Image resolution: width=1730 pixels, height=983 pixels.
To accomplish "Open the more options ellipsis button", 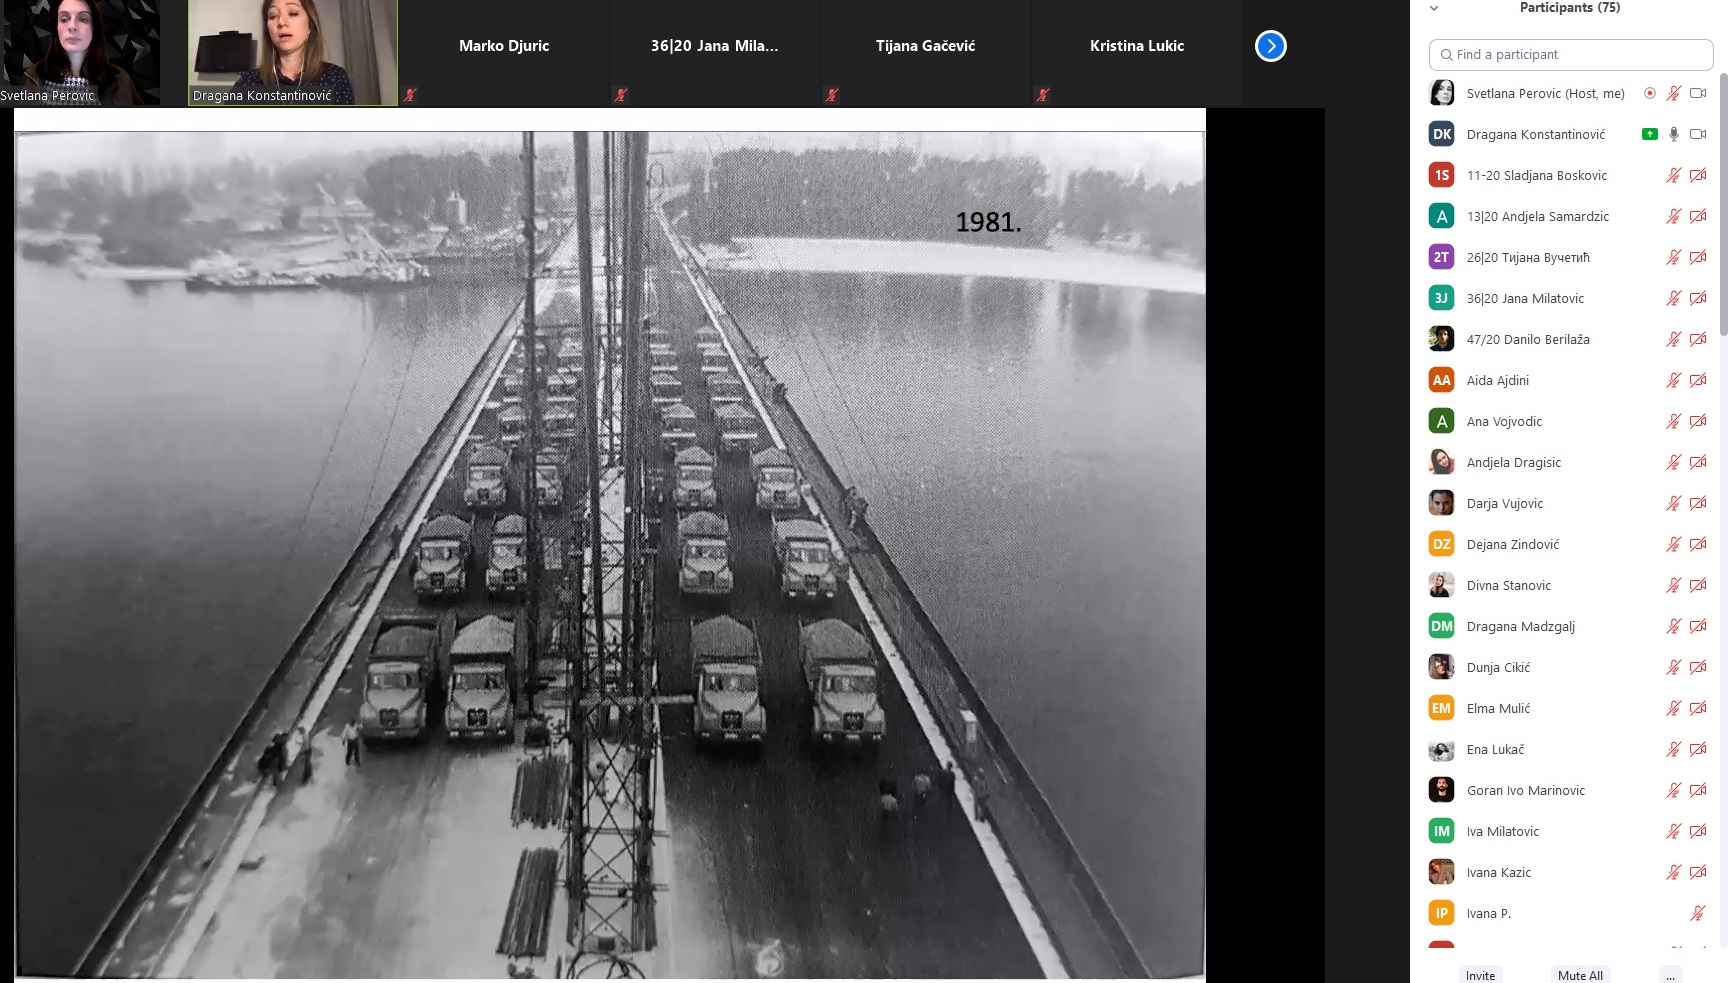I will [1670, 975].
